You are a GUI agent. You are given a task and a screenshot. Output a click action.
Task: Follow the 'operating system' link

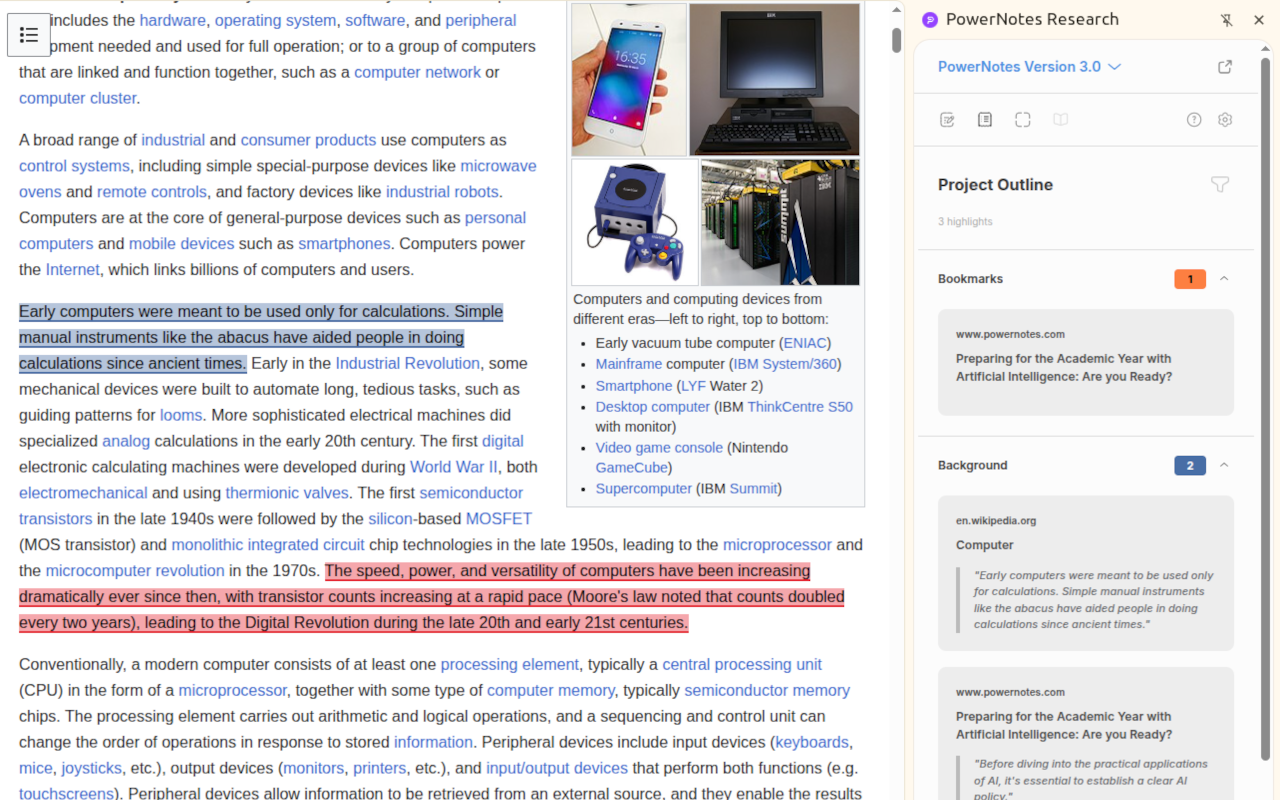[x=275, y=20]
